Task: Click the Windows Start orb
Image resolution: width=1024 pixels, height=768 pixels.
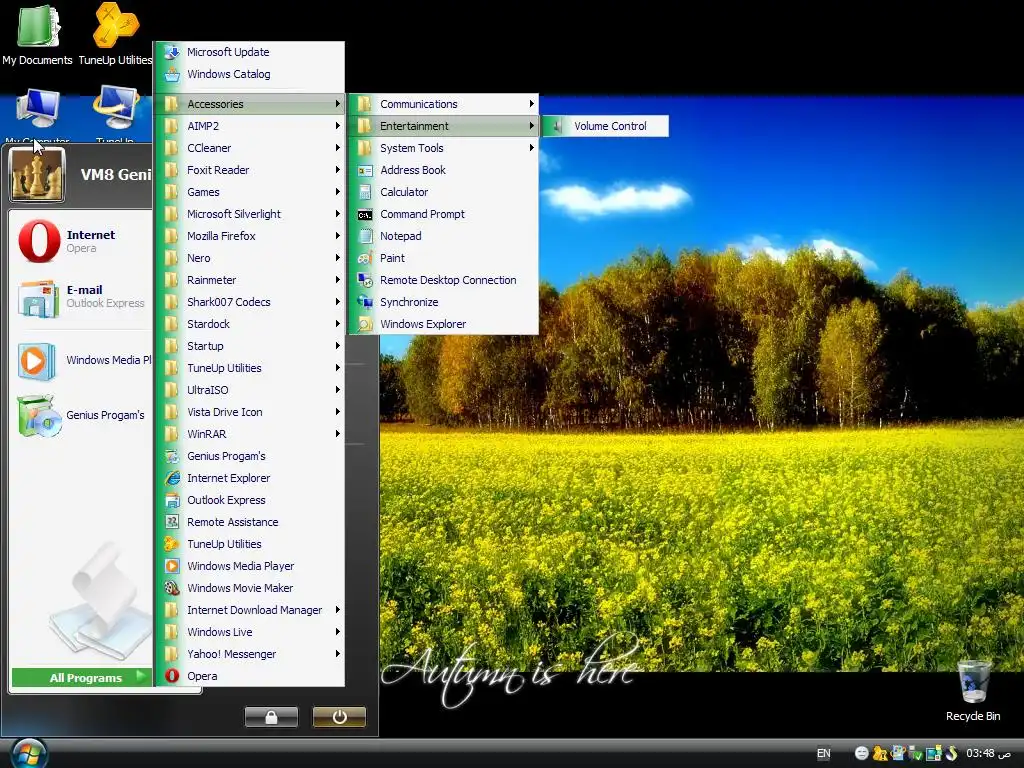Action: (29, 754)
